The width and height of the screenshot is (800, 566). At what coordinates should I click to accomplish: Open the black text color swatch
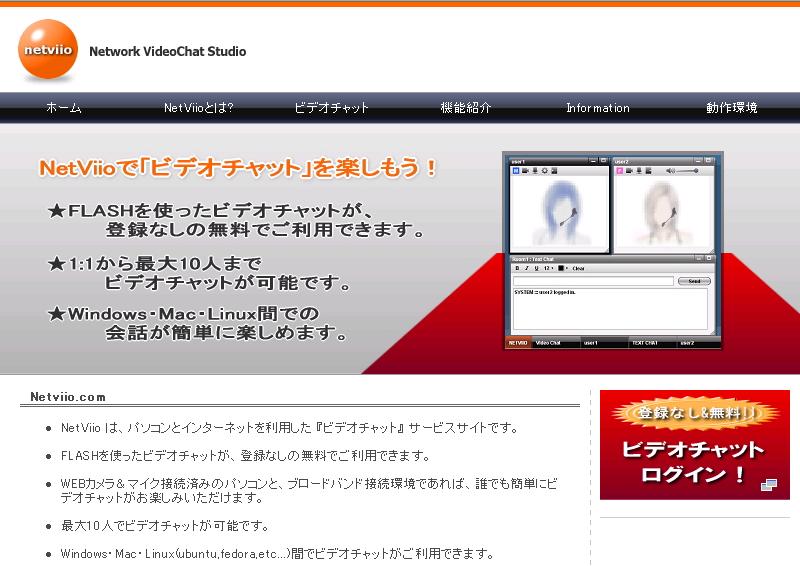(563, 268)
